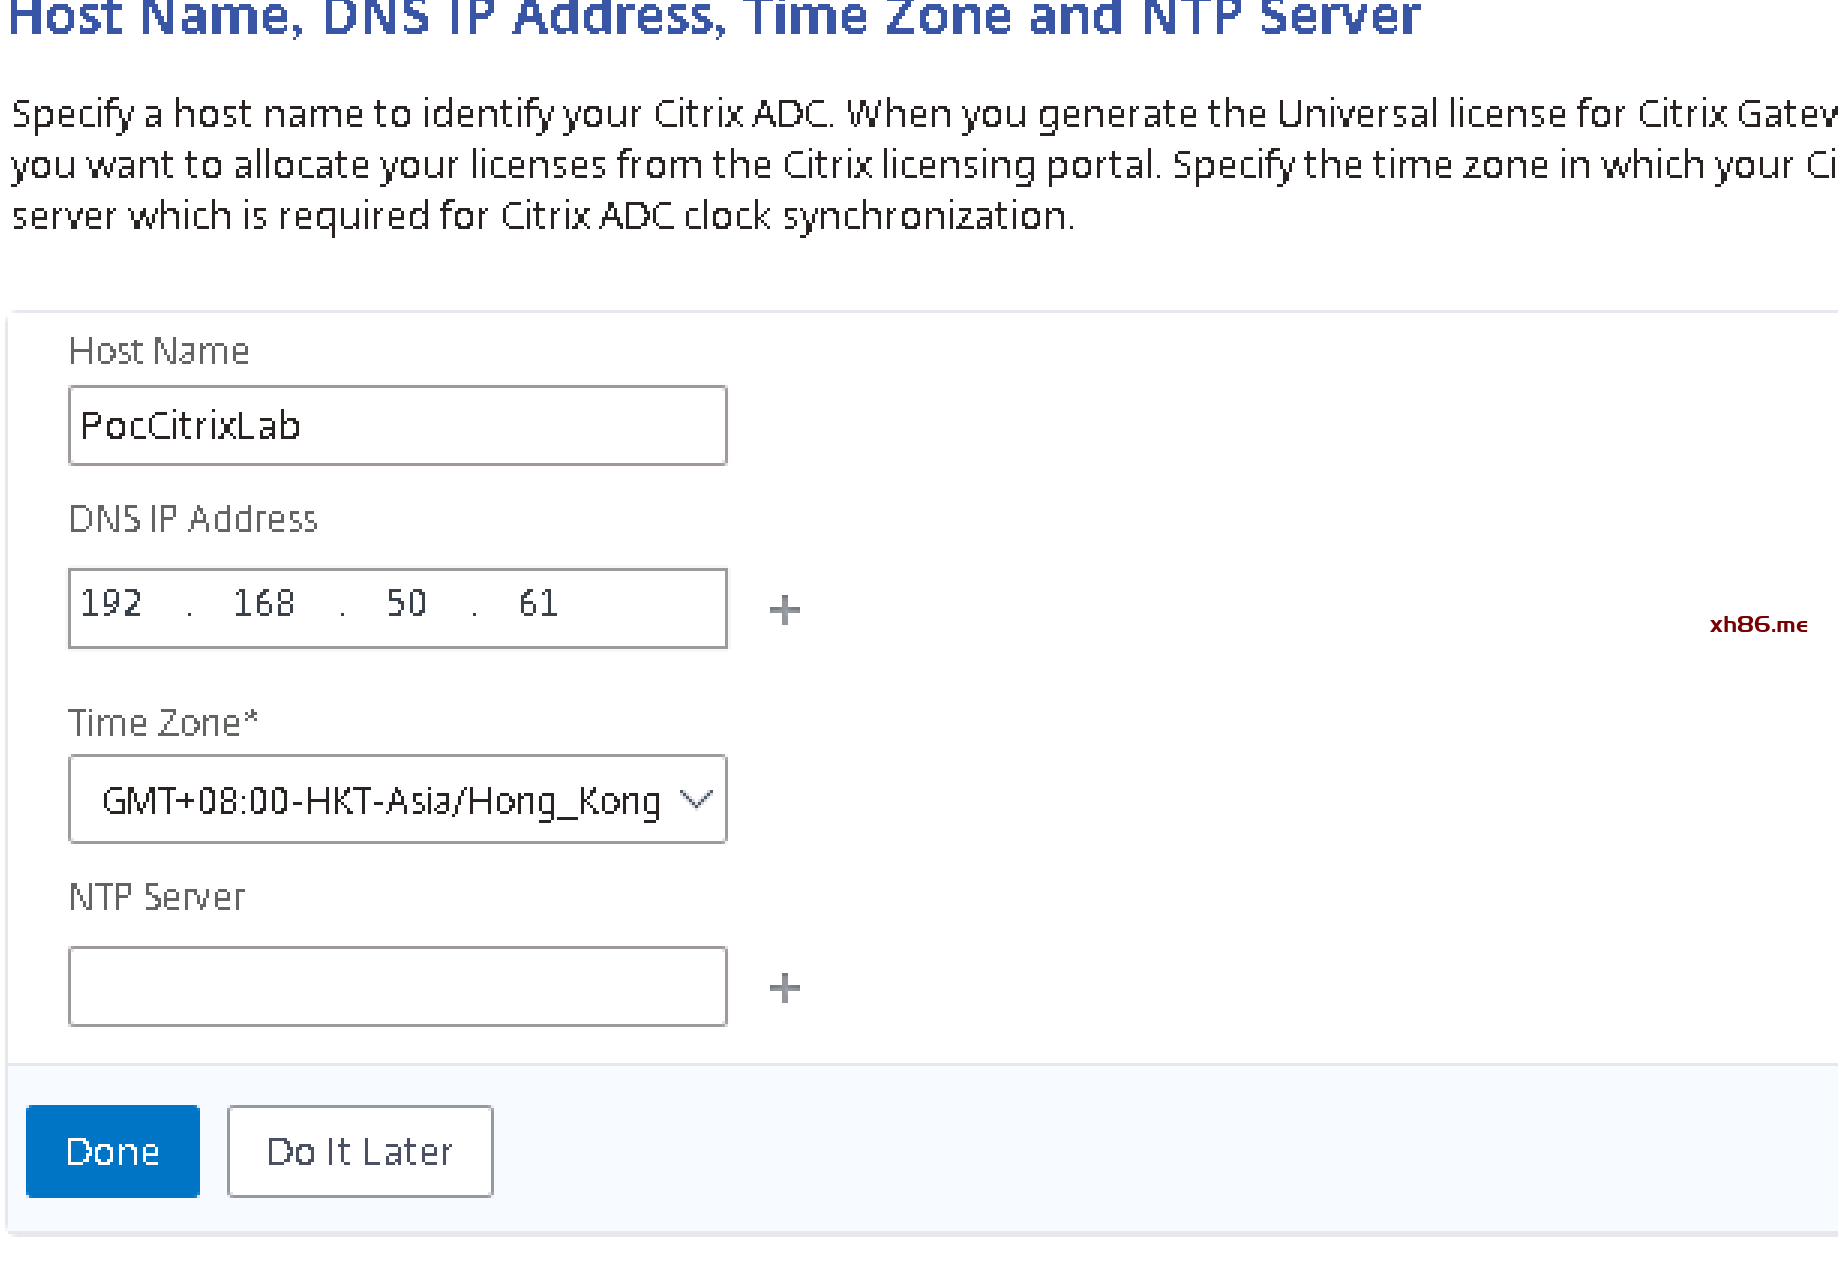
Task: Select the third DNS octet 50
Action: (x=406, y=603)
